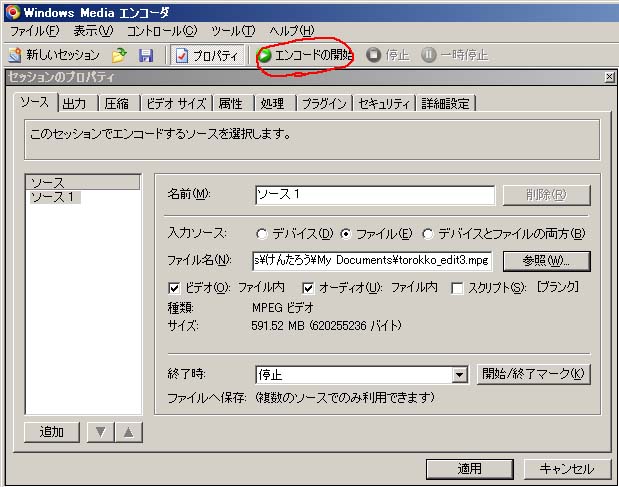Move source down with the down arrow button

(x=101, y=432)
